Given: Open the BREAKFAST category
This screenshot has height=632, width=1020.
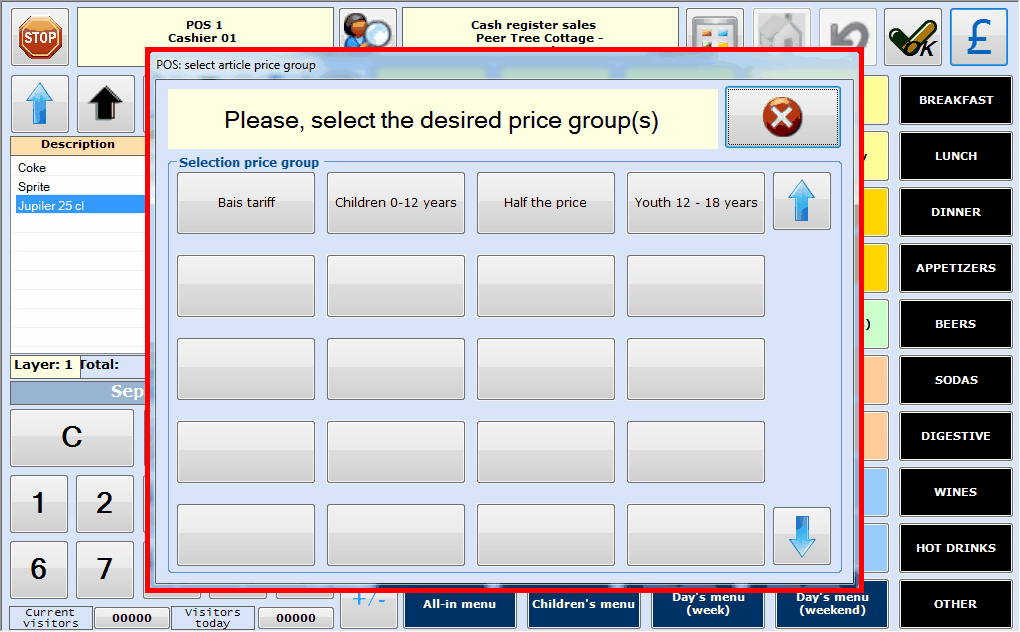Looking at the screenshot, I should pyautogui.click(x=956, y=100).
